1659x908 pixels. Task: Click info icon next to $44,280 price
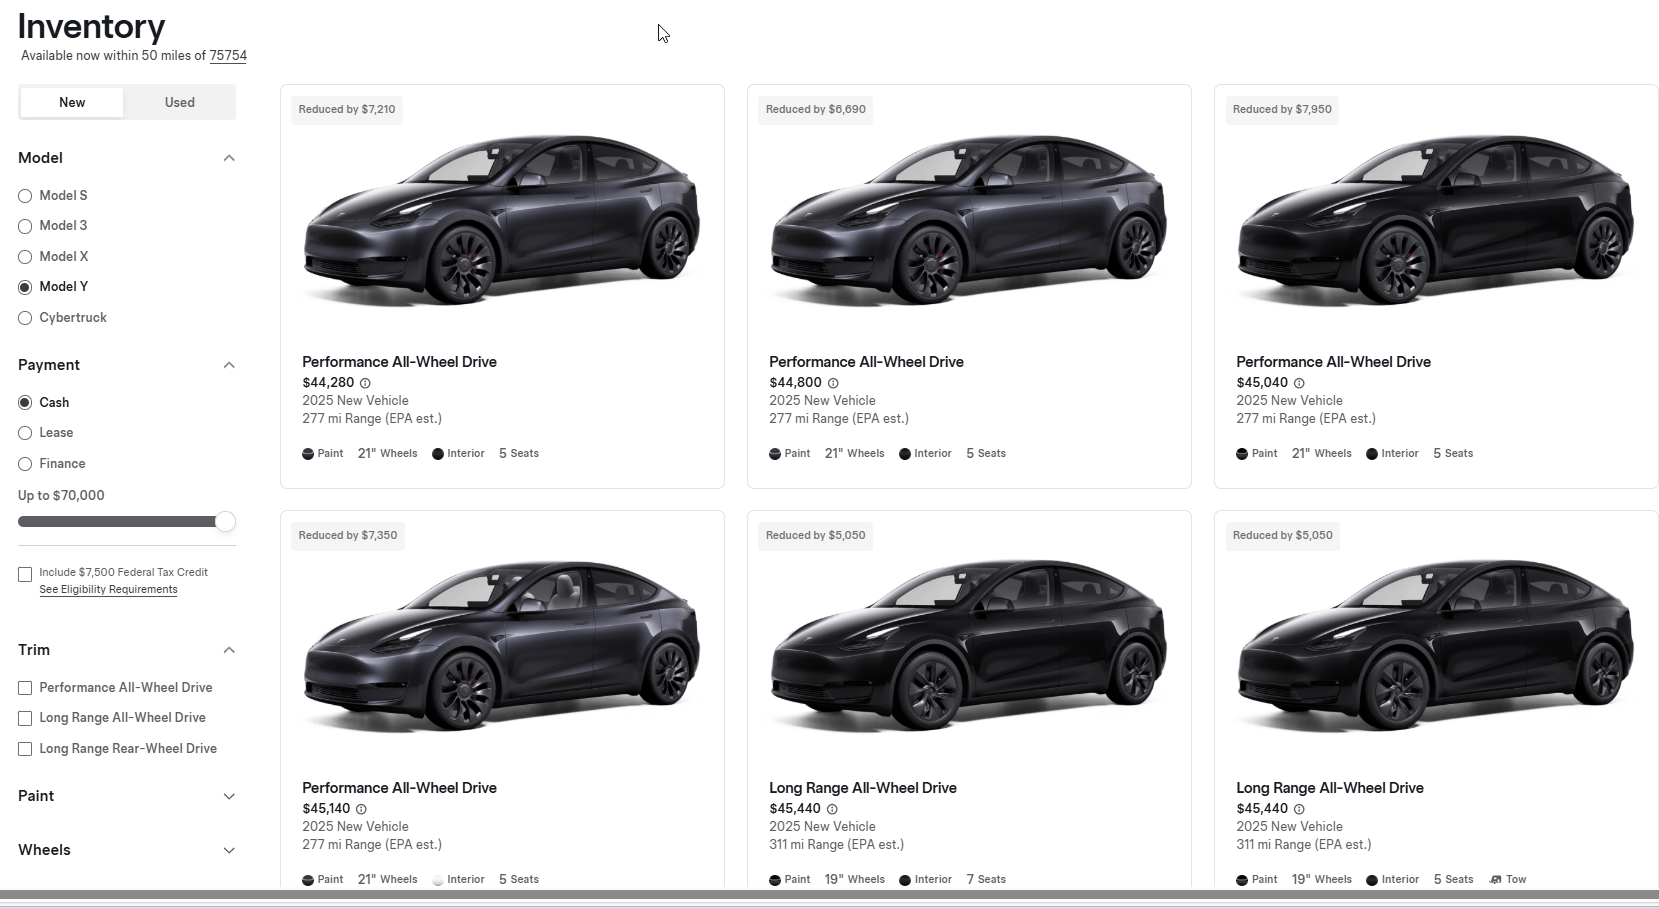point(365,383)
